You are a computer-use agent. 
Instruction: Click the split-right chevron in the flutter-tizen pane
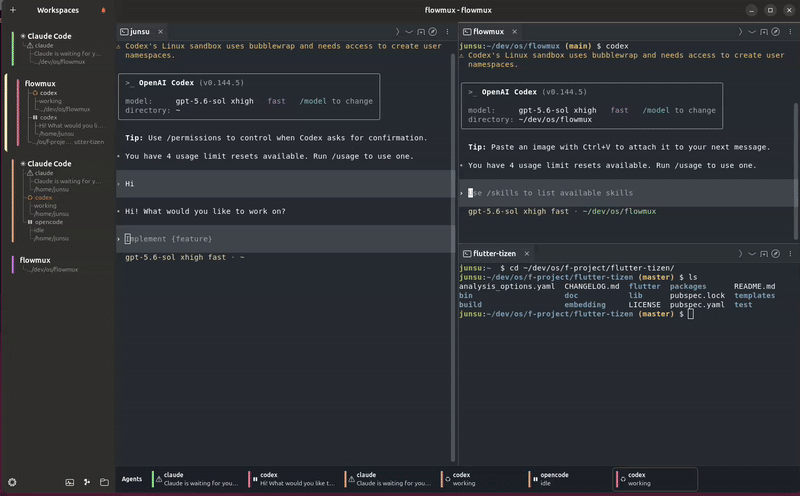pyautogui.click(x=740, y=254)
